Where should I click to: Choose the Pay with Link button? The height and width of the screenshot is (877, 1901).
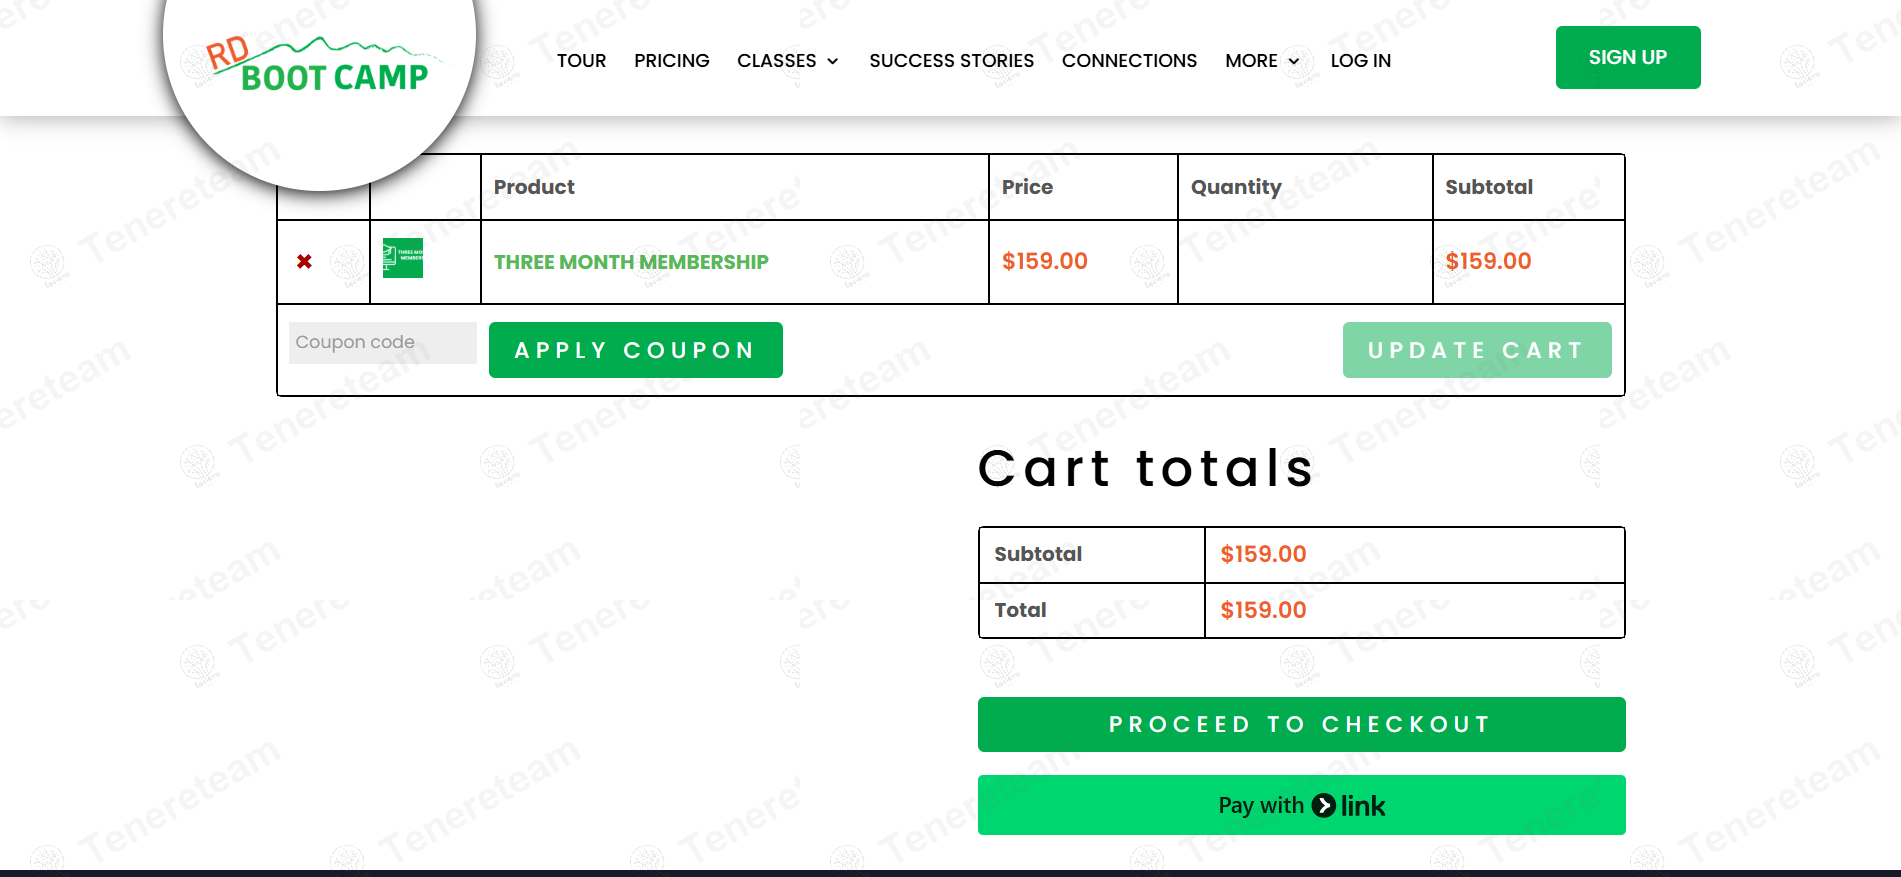tap(1301, 805)
